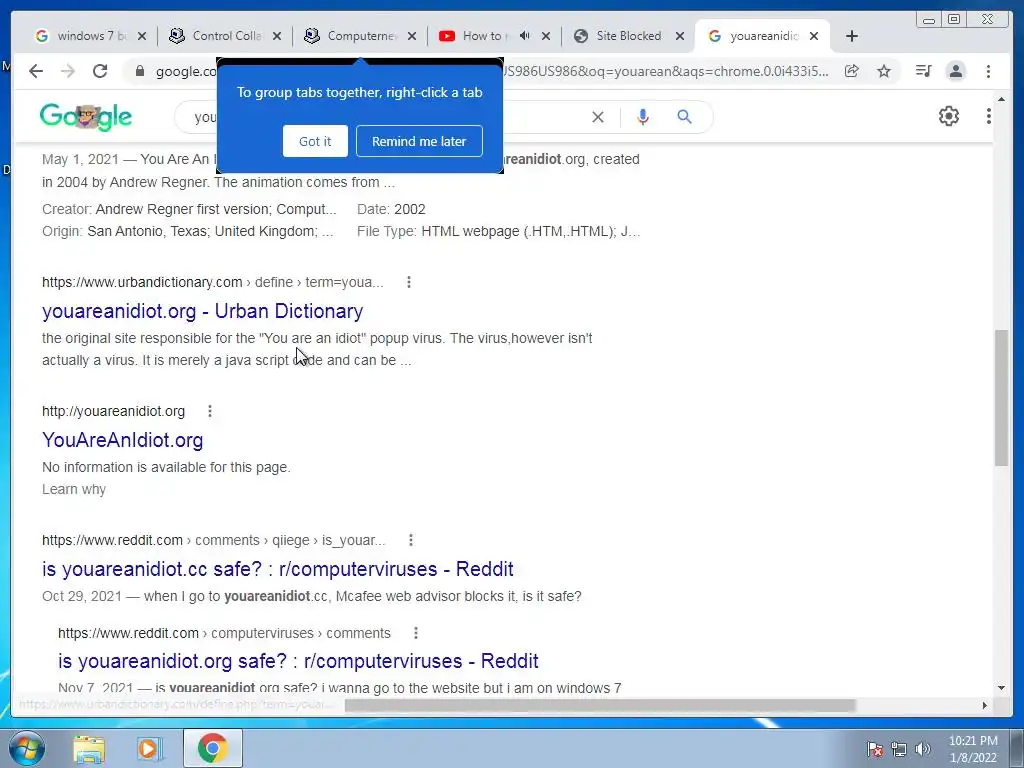Click the browser forward arrow
1024x768 pixels.
click(68, 71)
